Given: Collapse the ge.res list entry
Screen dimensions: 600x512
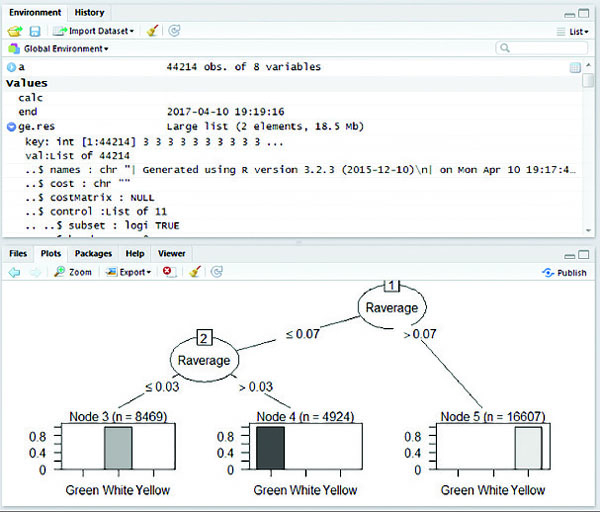Looking at the screenshot, I should tap(11, 127).
